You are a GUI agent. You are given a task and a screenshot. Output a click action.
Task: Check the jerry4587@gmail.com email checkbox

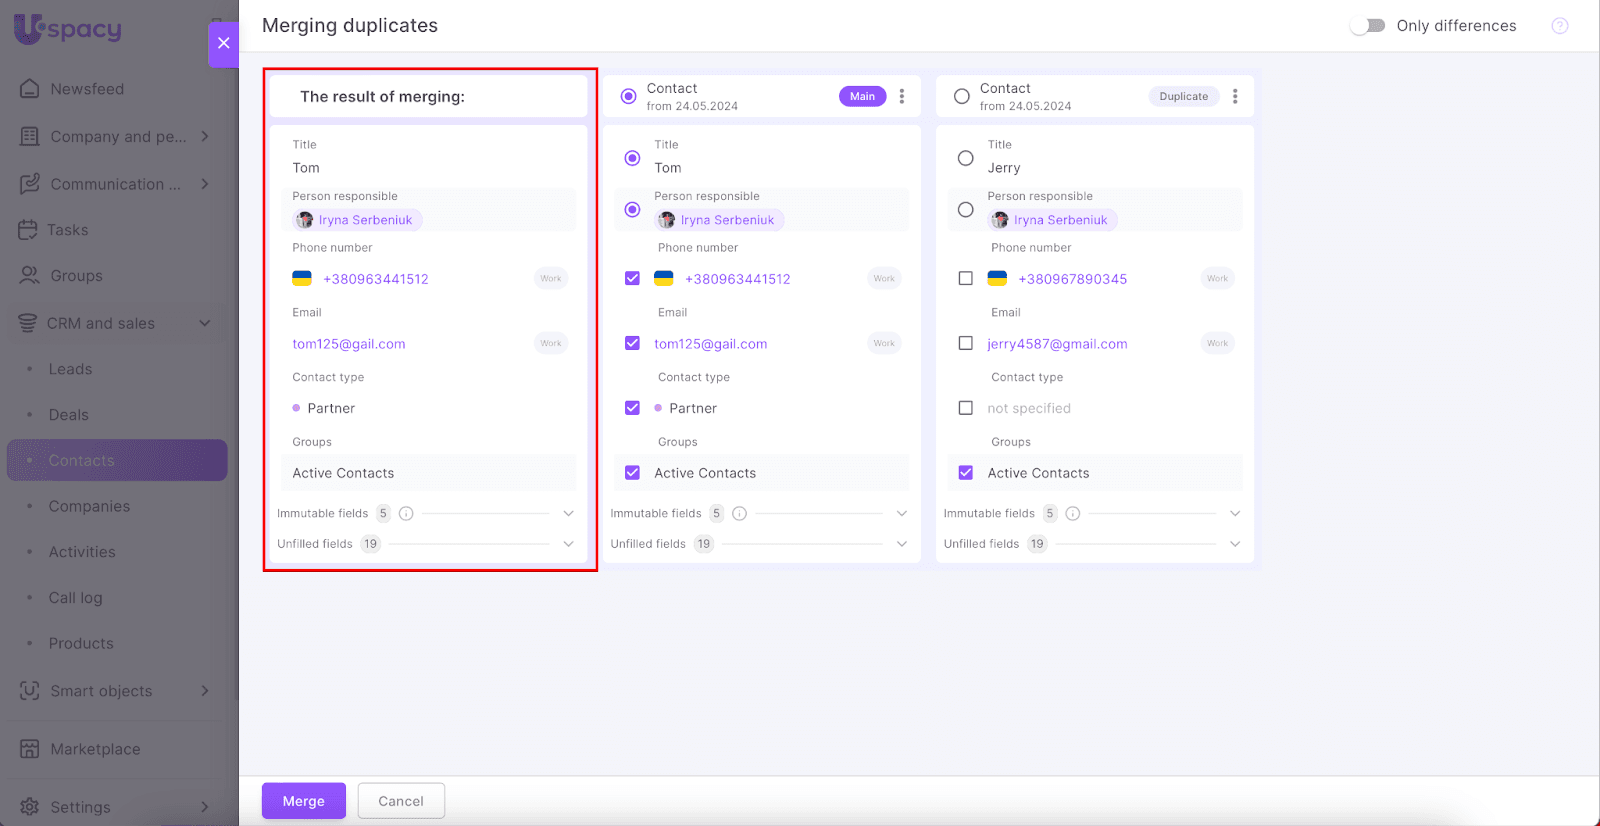965,343
